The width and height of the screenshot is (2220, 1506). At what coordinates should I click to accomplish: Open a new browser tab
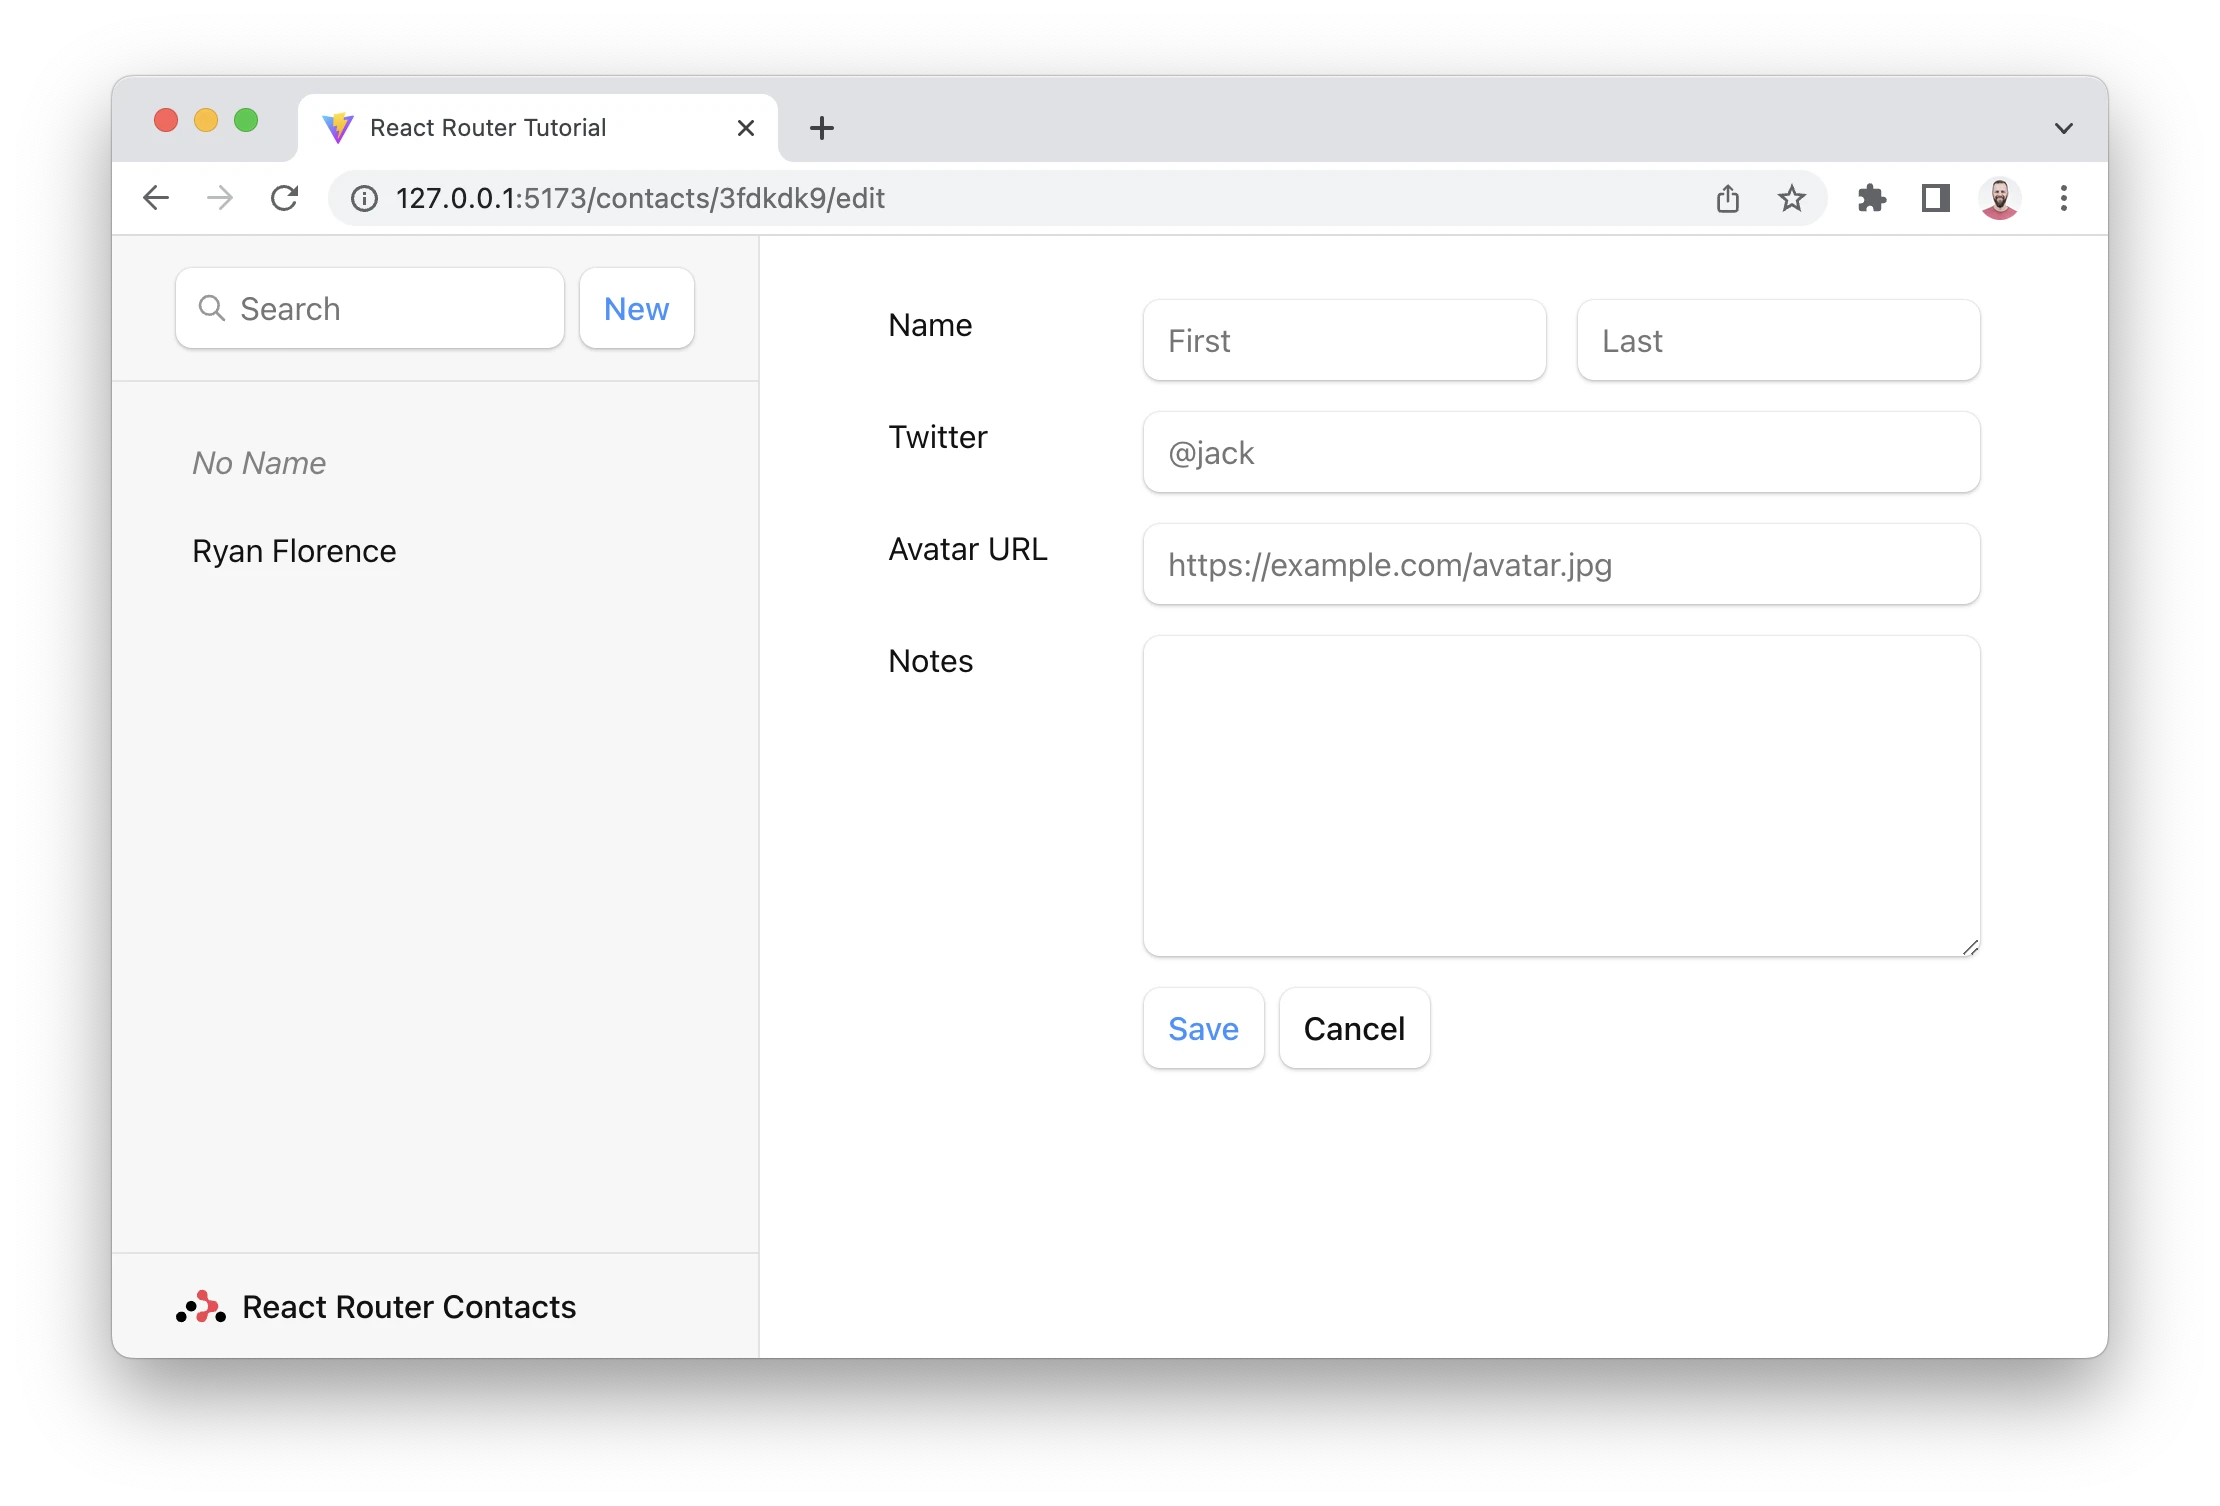click(x=821, y=128)
